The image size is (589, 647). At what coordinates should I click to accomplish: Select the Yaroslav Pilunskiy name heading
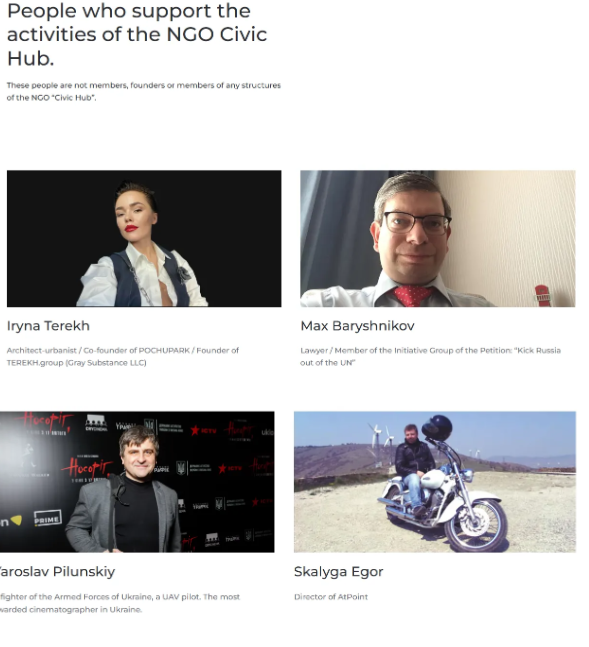[x=57, y=572]
